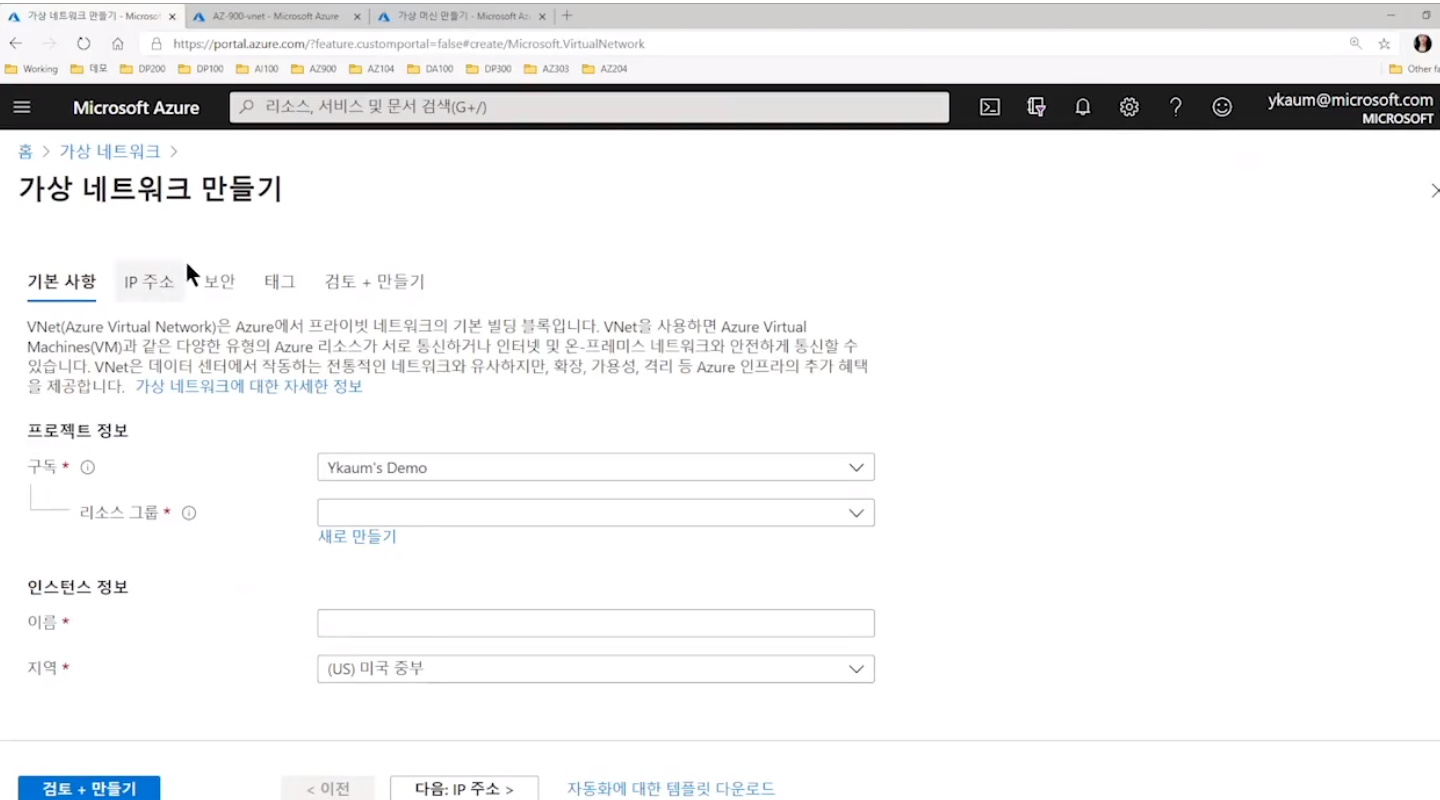Open a new browser tab with plus
The width and height of the screenshot is (1440, 800).
coord(567,16)
